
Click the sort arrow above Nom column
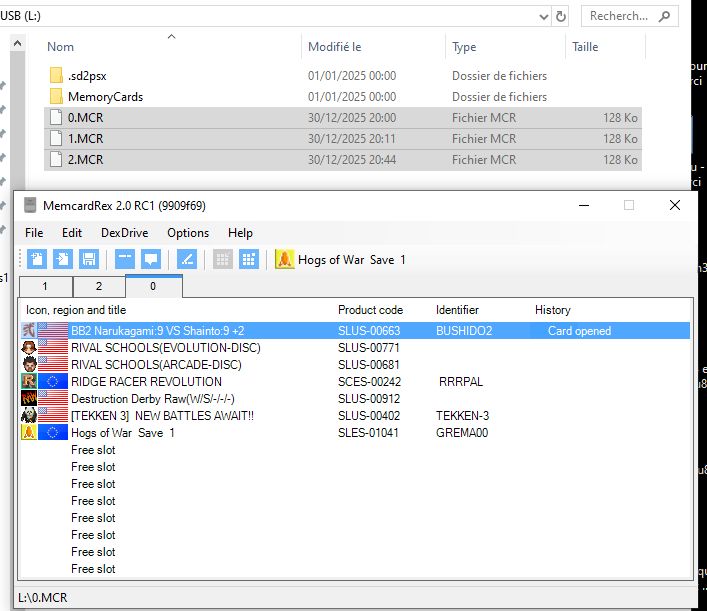pyautogui.click(x=171, y=37)
